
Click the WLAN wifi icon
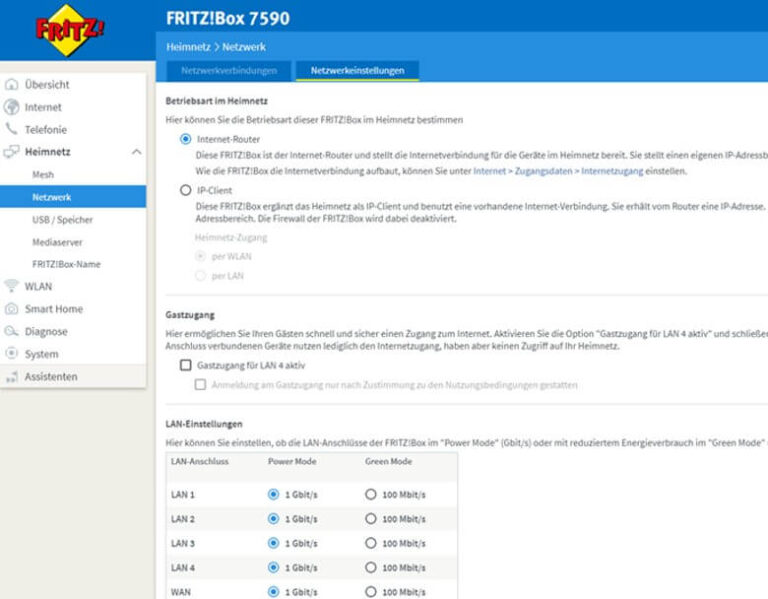12,286
